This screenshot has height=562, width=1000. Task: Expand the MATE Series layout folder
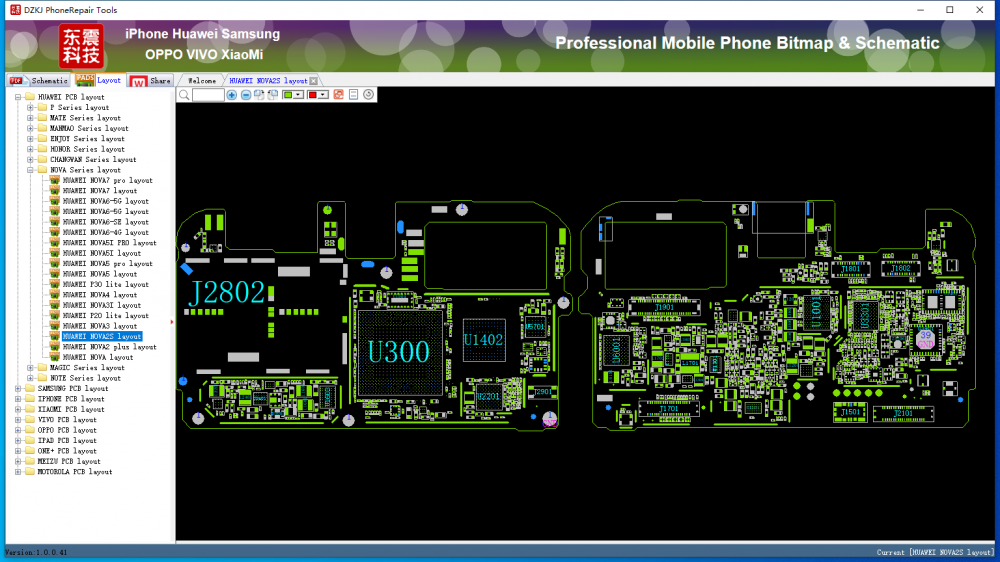(30, 118)
